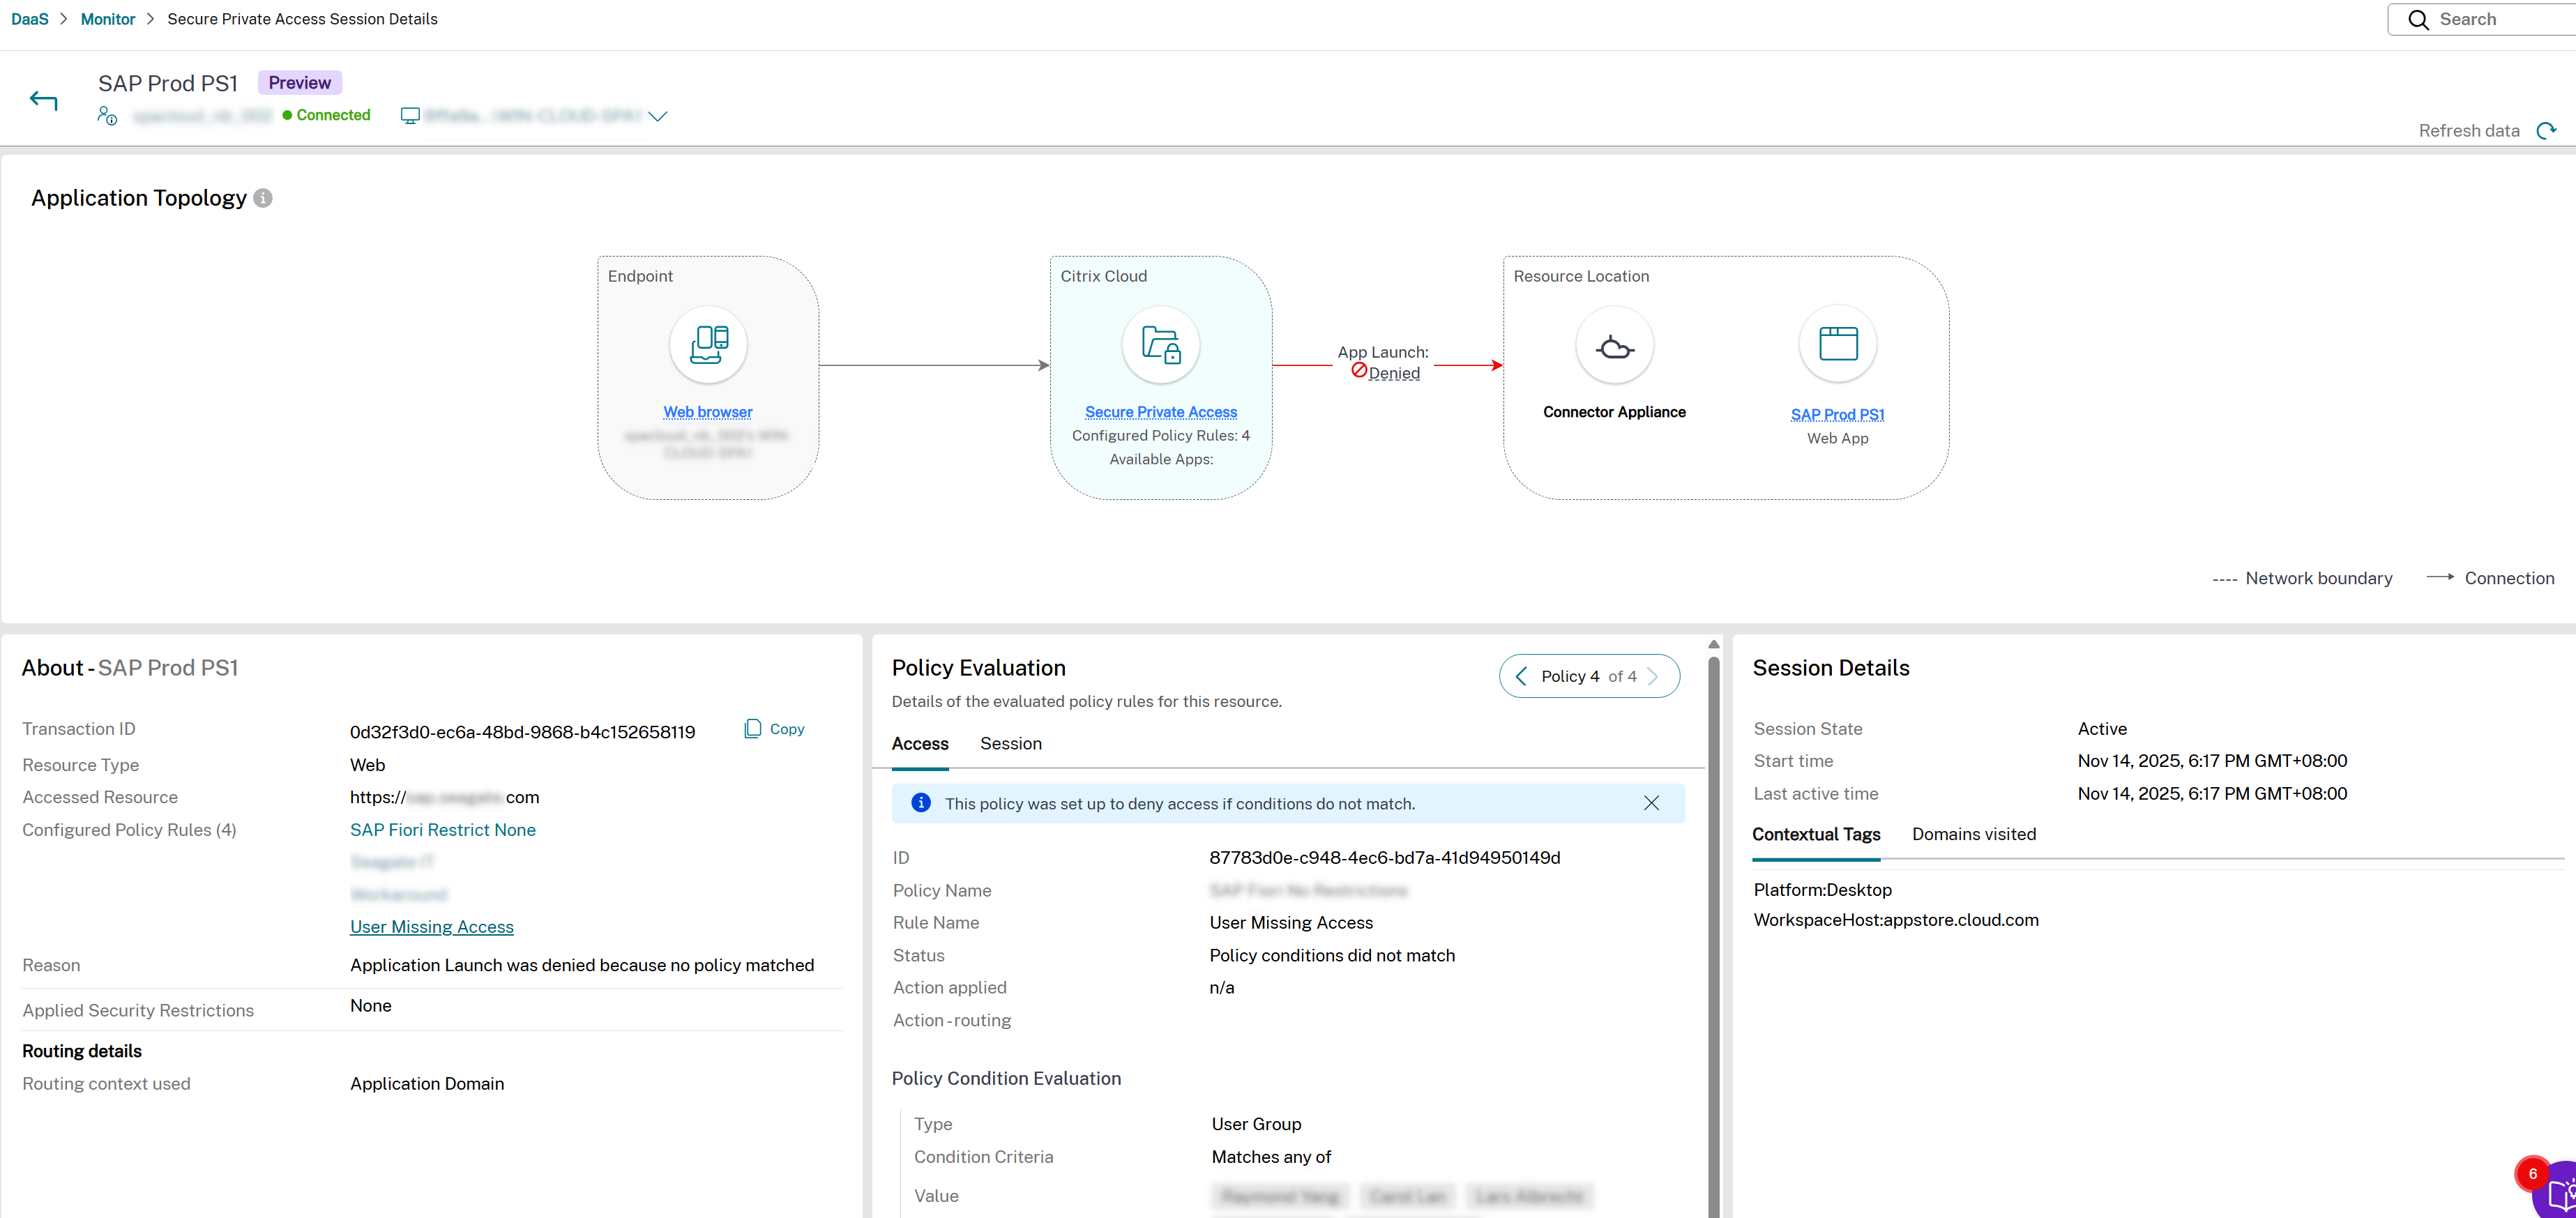
Task: Open the SAP Fiori Restrict None policy
Action: (x=442, y=829)
